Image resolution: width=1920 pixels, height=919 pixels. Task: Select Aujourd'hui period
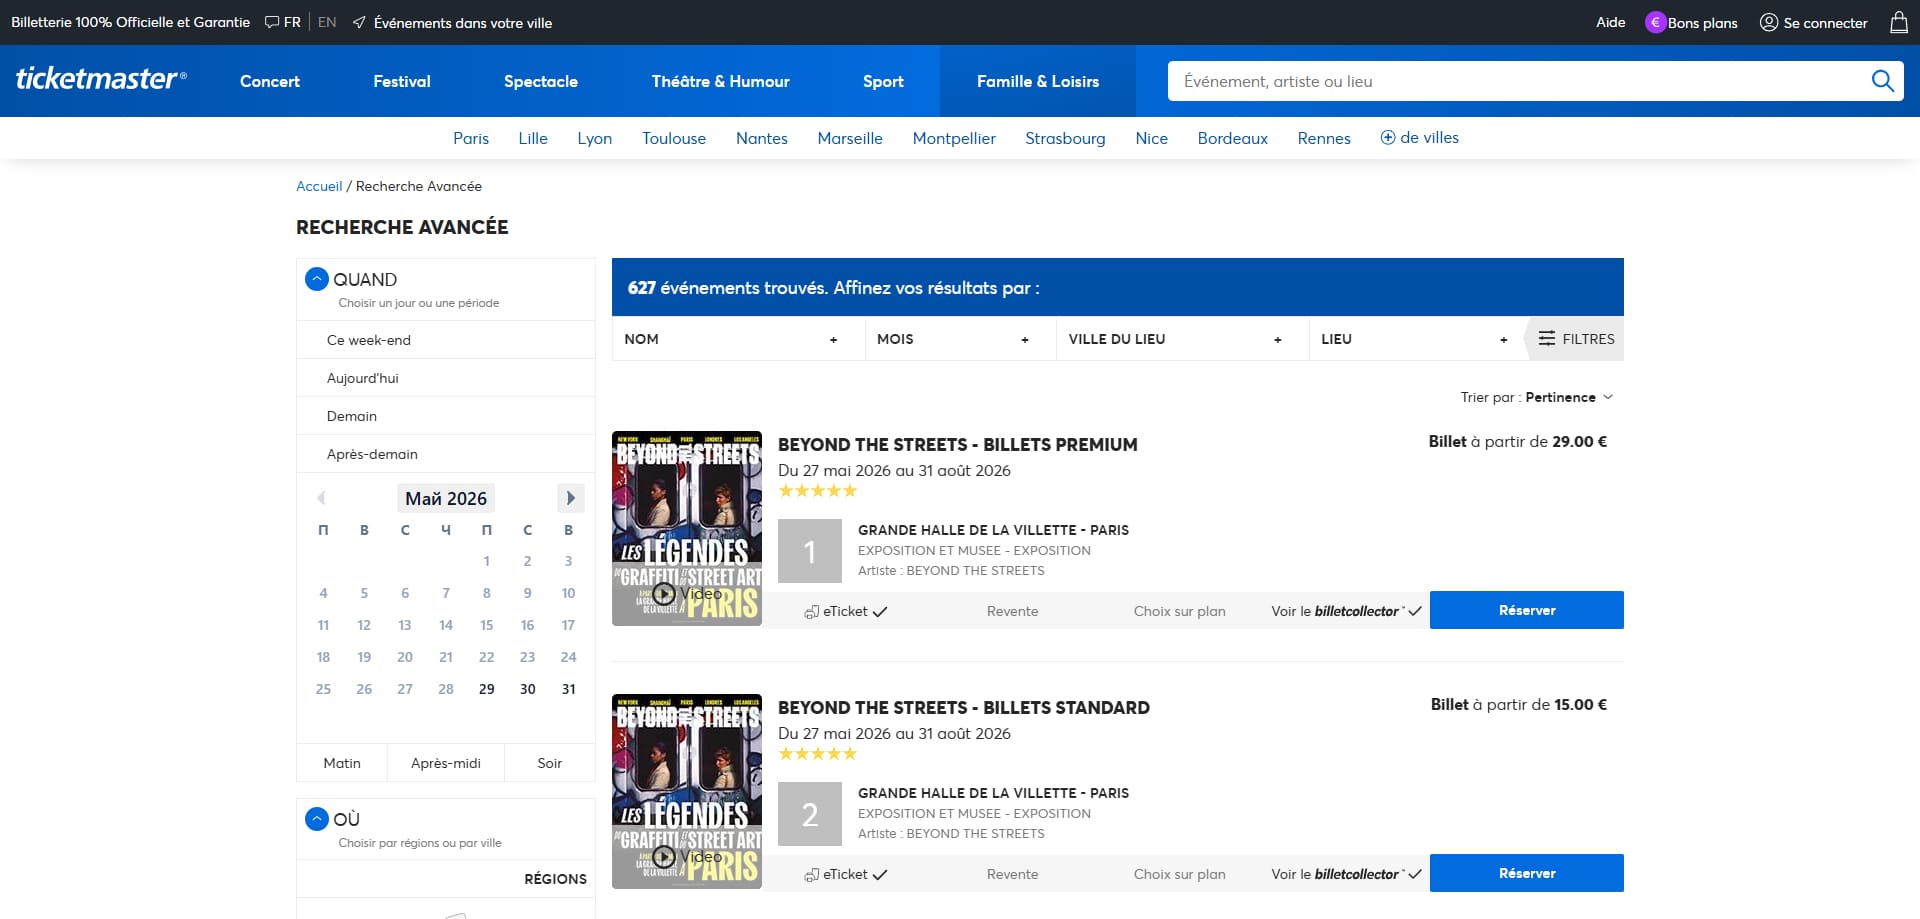446,378
